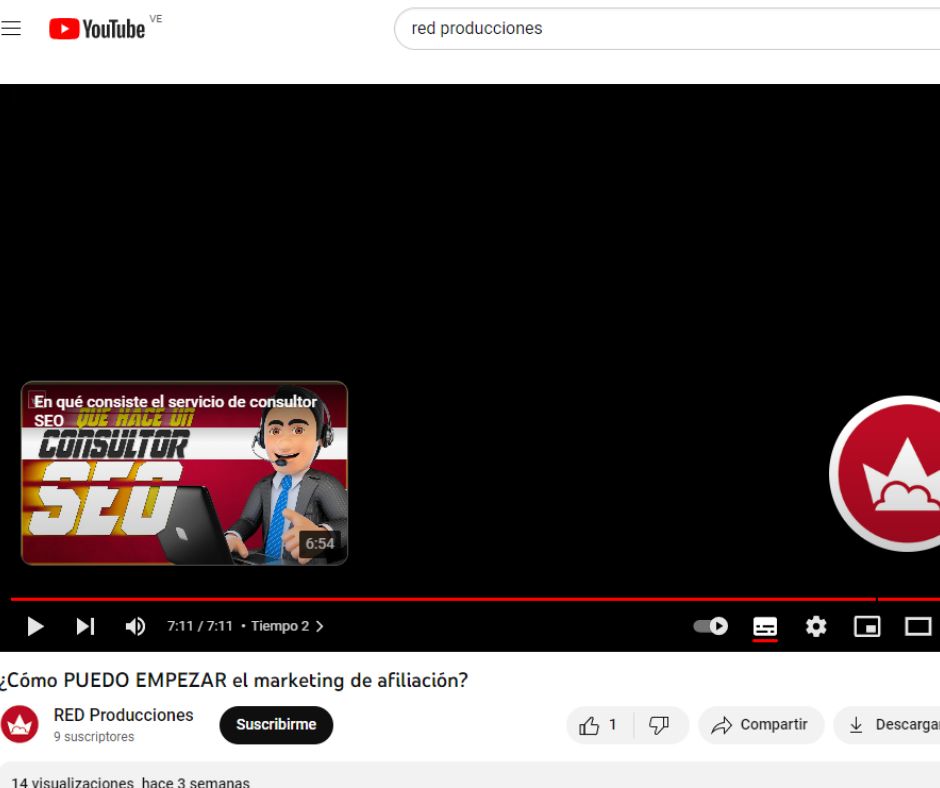
Task: Toggle autoplay off
Action: (x=711, y=625)
